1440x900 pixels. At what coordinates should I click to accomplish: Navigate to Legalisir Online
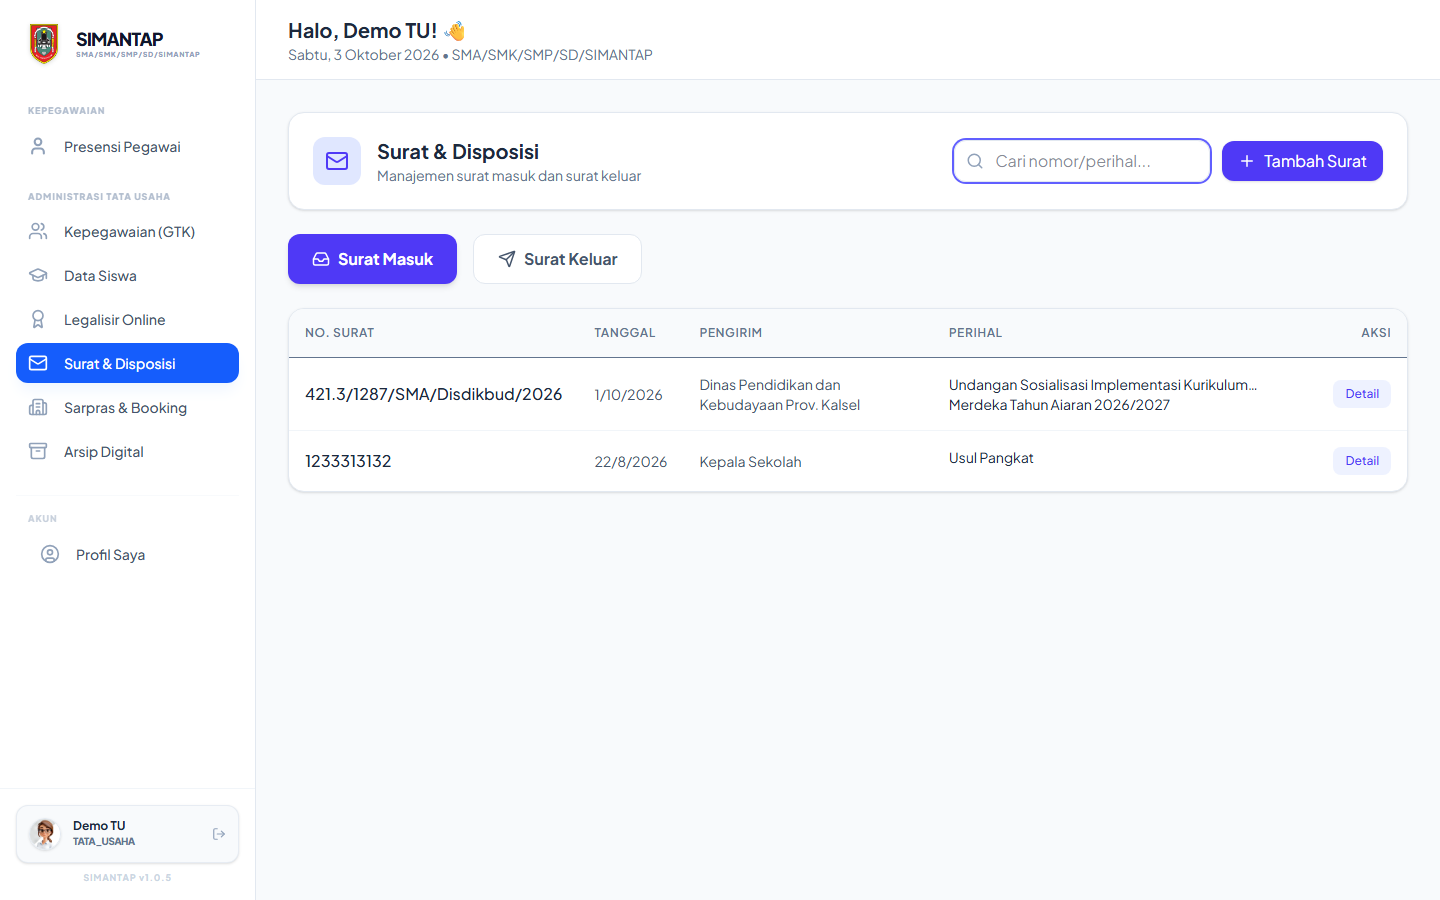127,320
